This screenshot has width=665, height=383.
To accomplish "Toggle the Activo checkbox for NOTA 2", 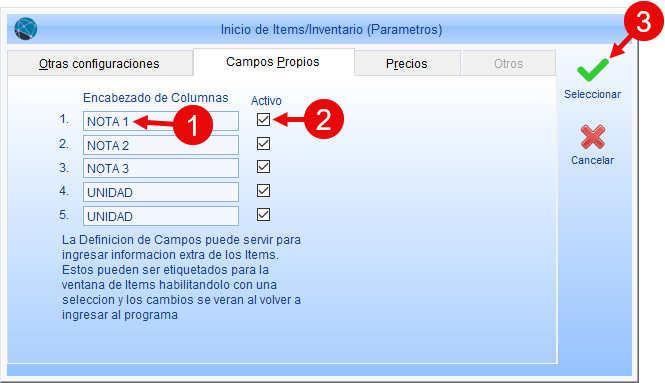I will pyautogui.click(x=263, y=143).
